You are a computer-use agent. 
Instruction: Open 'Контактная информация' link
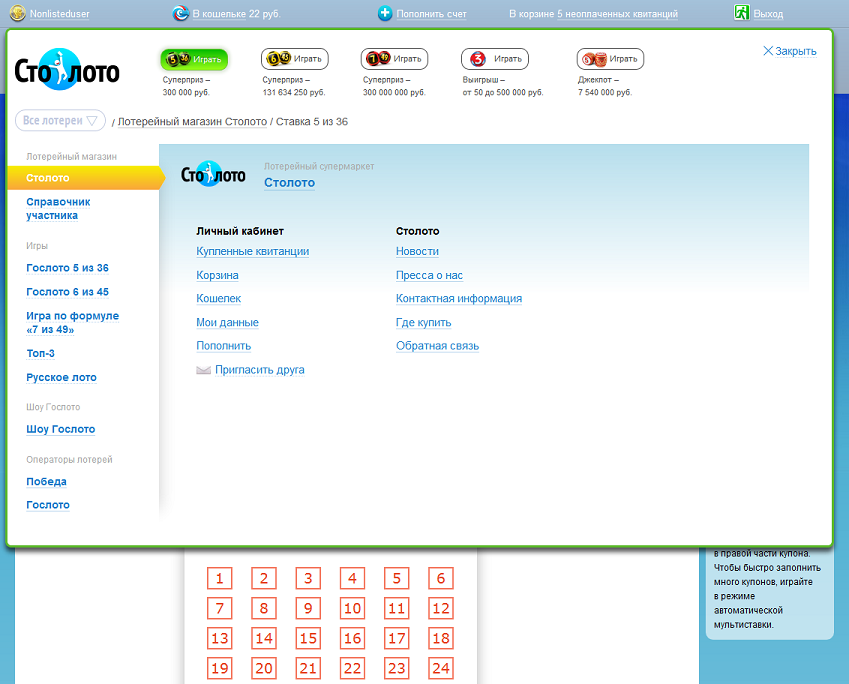point(458,299)
